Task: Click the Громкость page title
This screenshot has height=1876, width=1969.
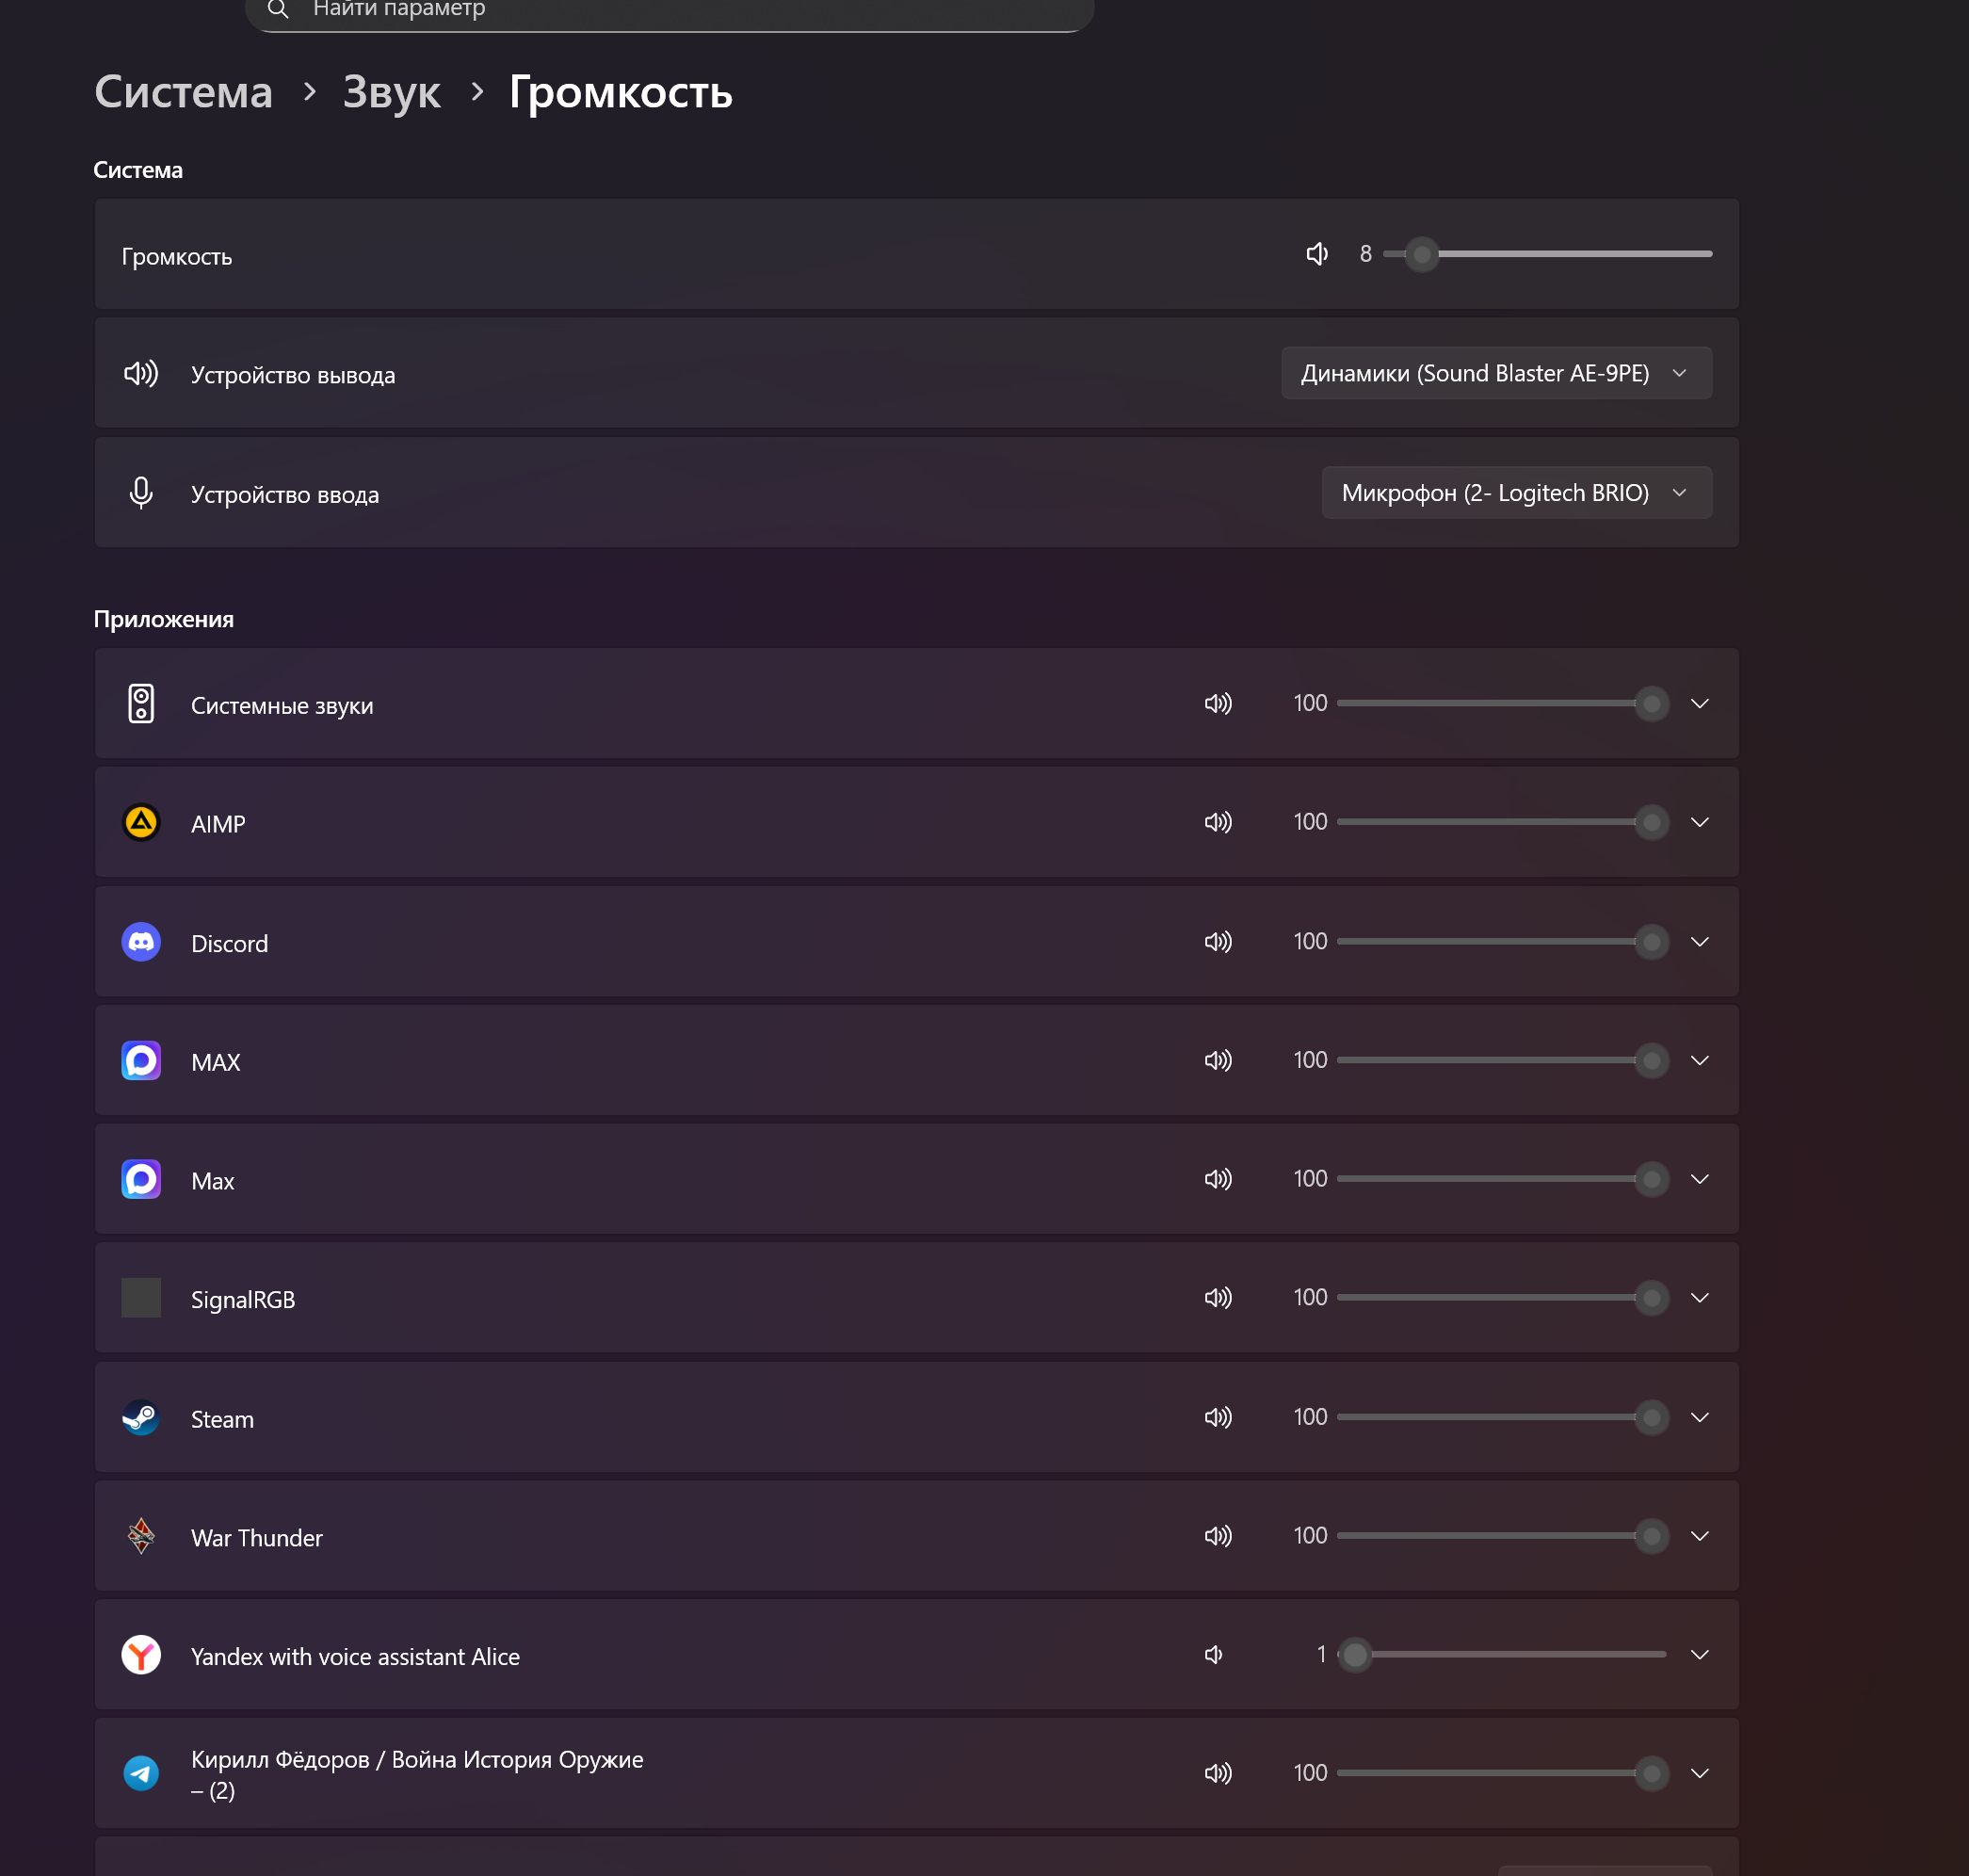Action: coord(621,92)
